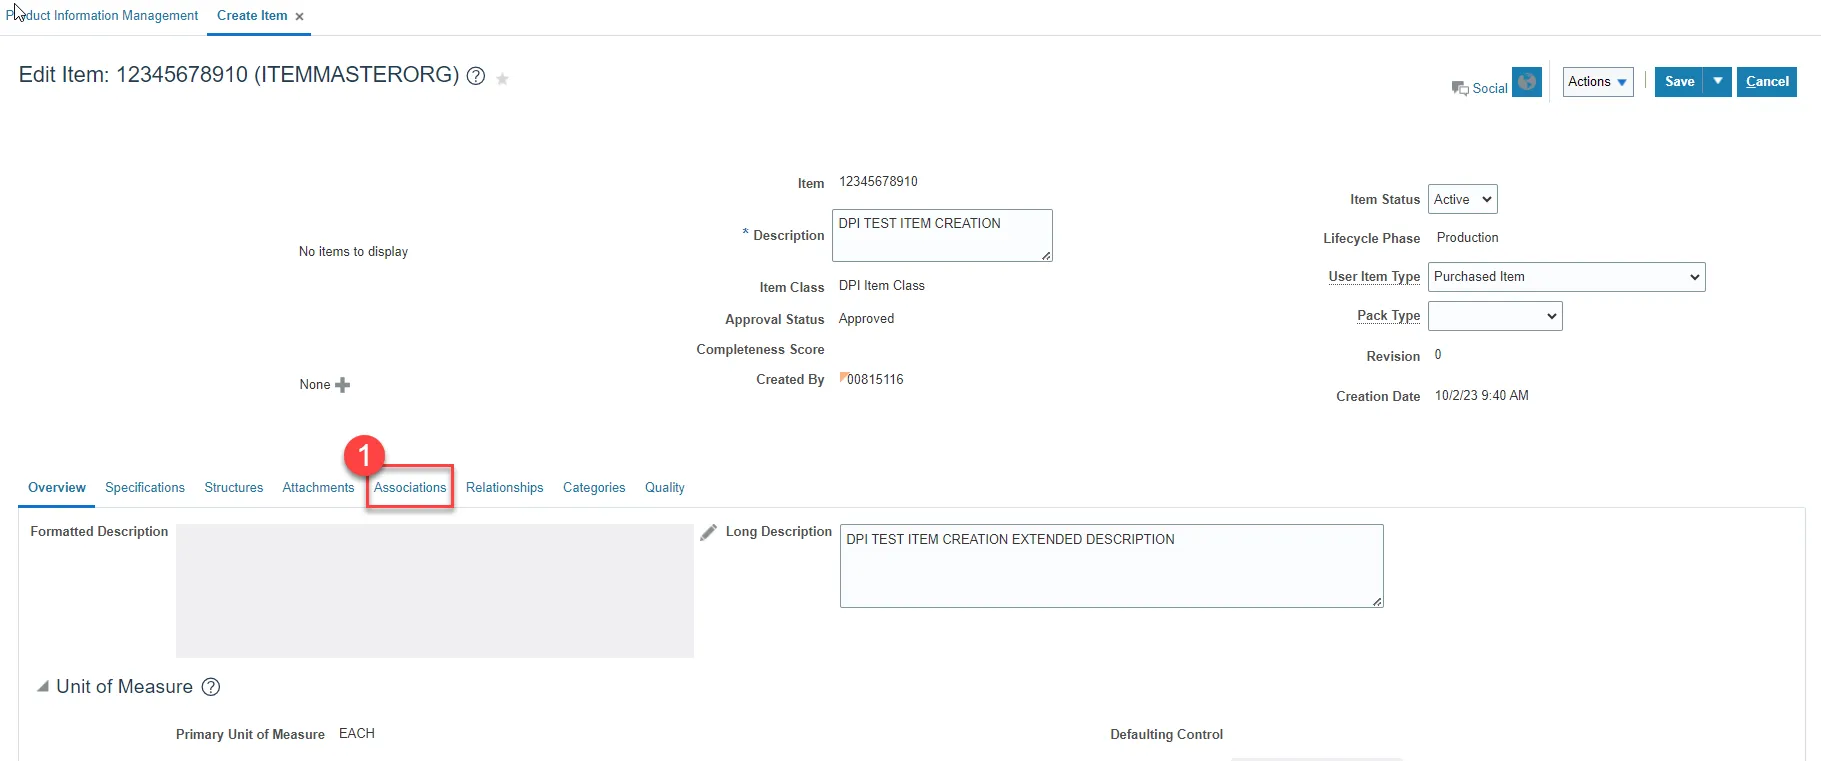Screen dimensions: 1821x761
Task: Click the User Item Type label
Action: pos(1374,277)
